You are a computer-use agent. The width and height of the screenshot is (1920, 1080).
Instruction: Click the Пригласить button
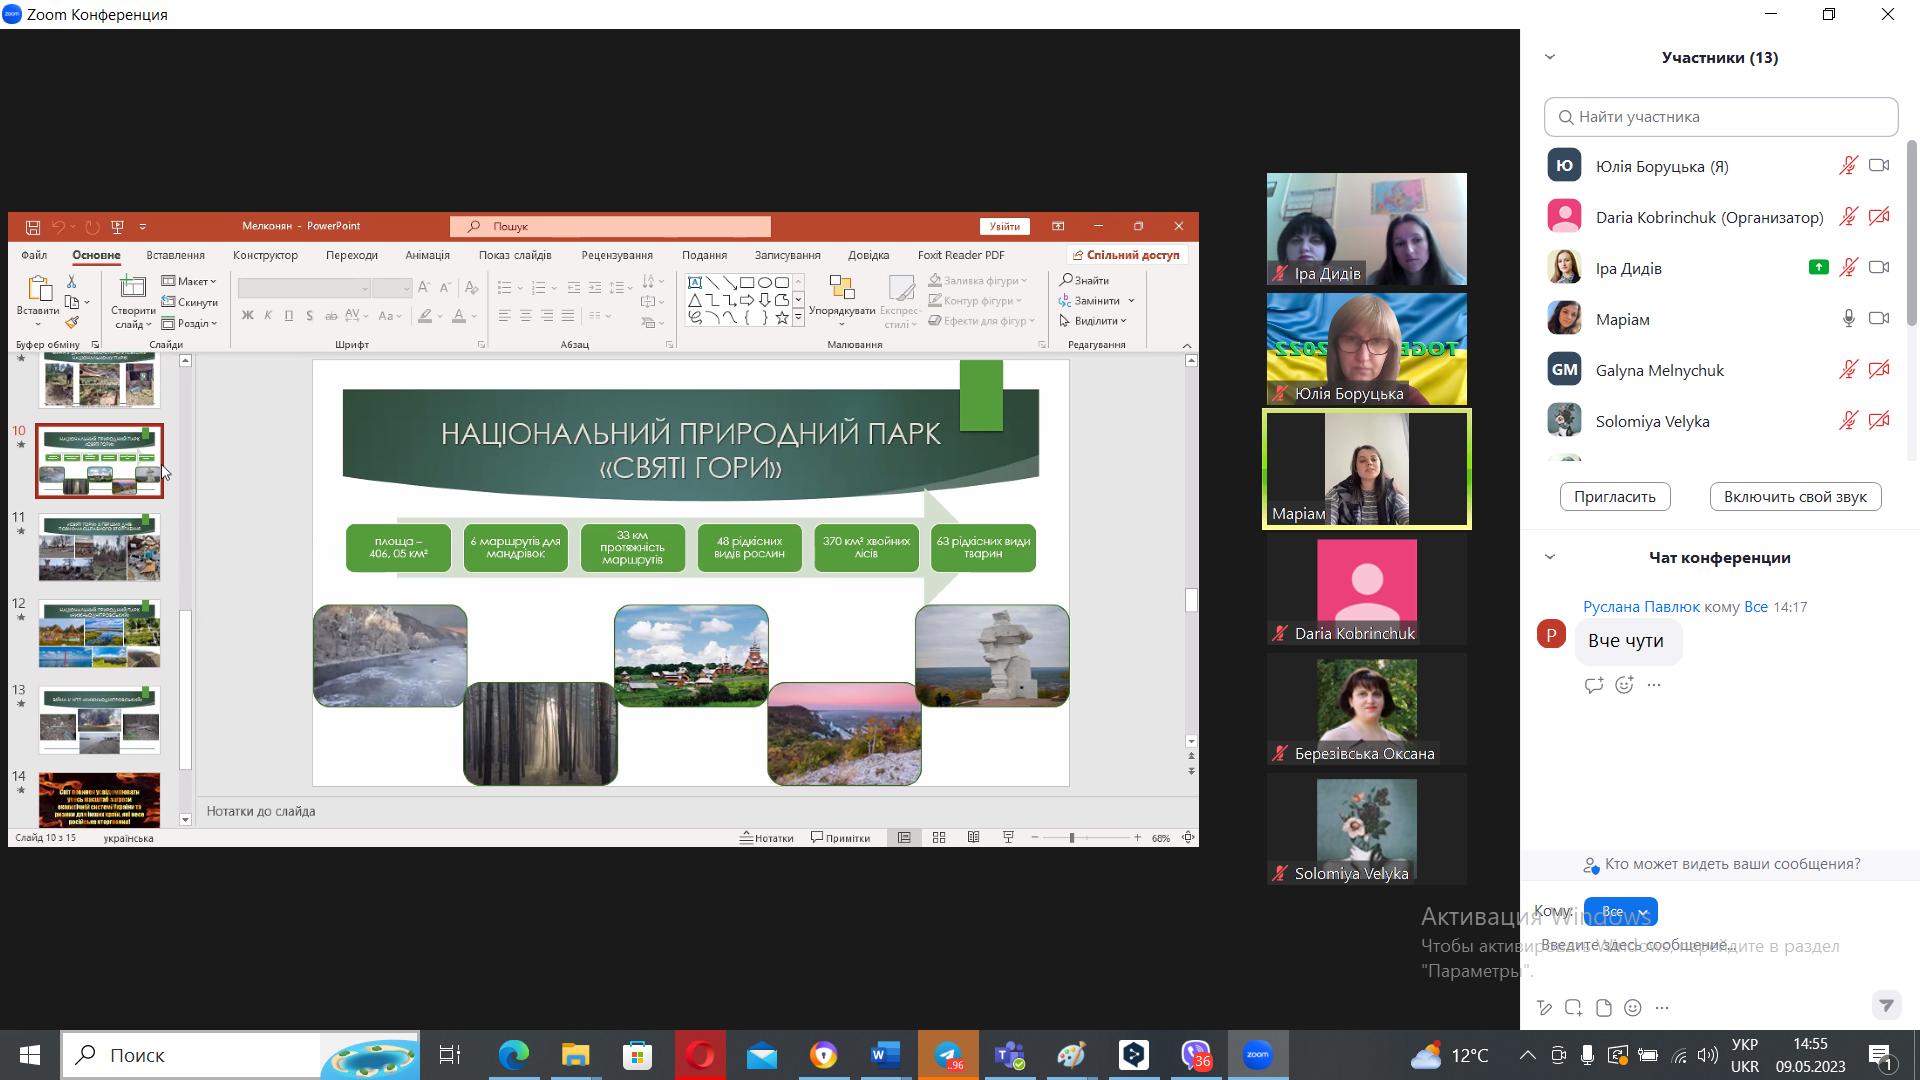pyautogui.click(x=1614, y=497)
